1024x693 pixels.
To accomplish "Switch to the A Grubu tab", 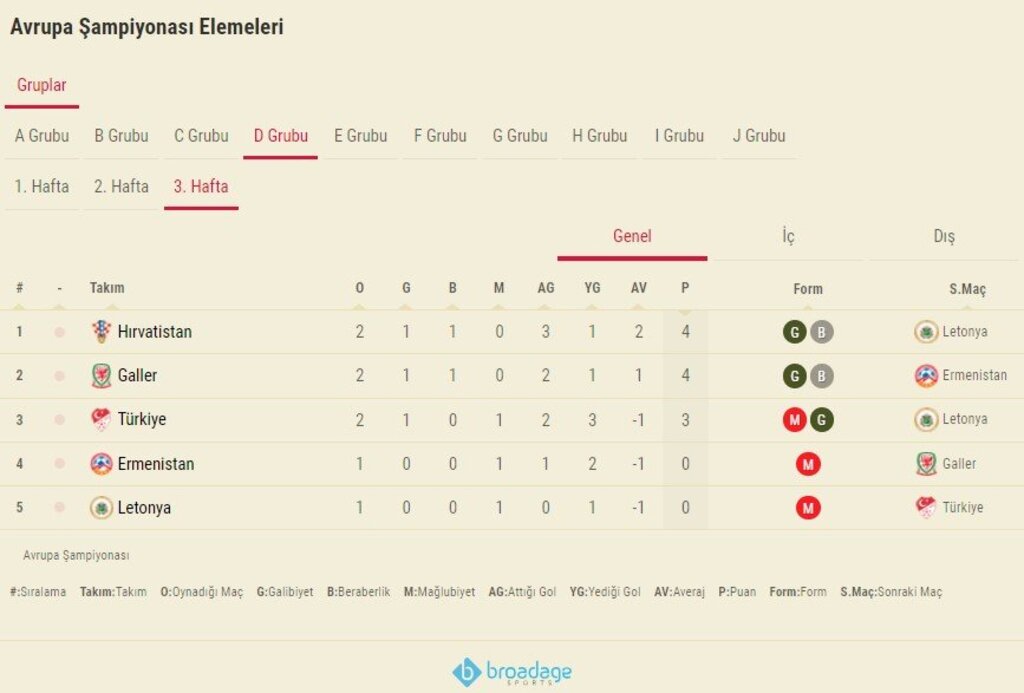I will tap(42, 136).
